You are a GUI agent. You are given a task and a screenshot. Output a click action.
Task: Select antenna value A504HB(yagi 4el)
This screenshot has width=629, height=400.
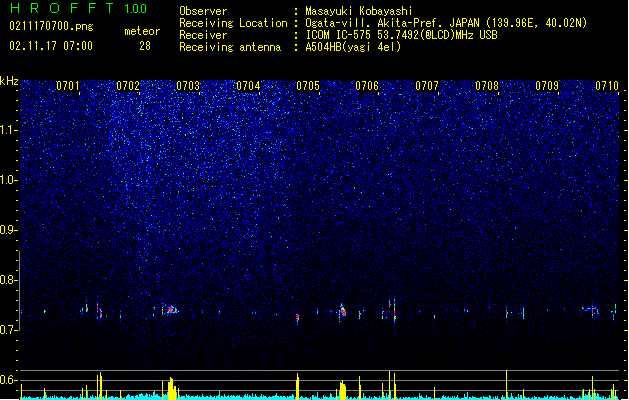[x=353, y=47]
